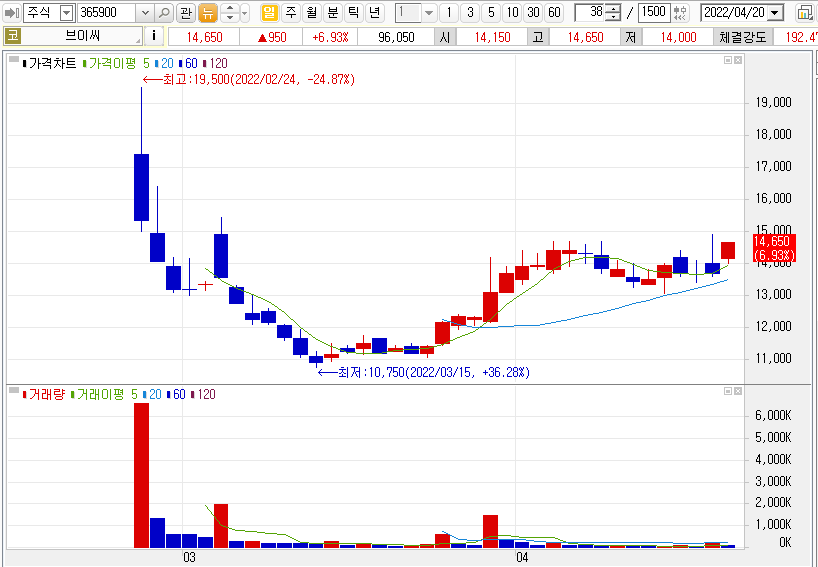Click the open price 14,150 value

click(492, 37)
